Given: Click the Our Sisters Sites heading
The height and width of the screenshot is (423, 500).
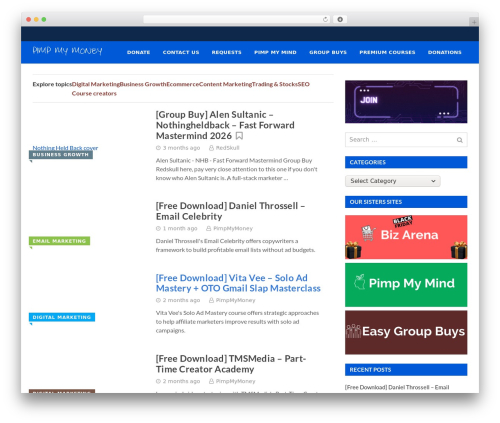Looking at the screenshot, I should coord(406,202).
